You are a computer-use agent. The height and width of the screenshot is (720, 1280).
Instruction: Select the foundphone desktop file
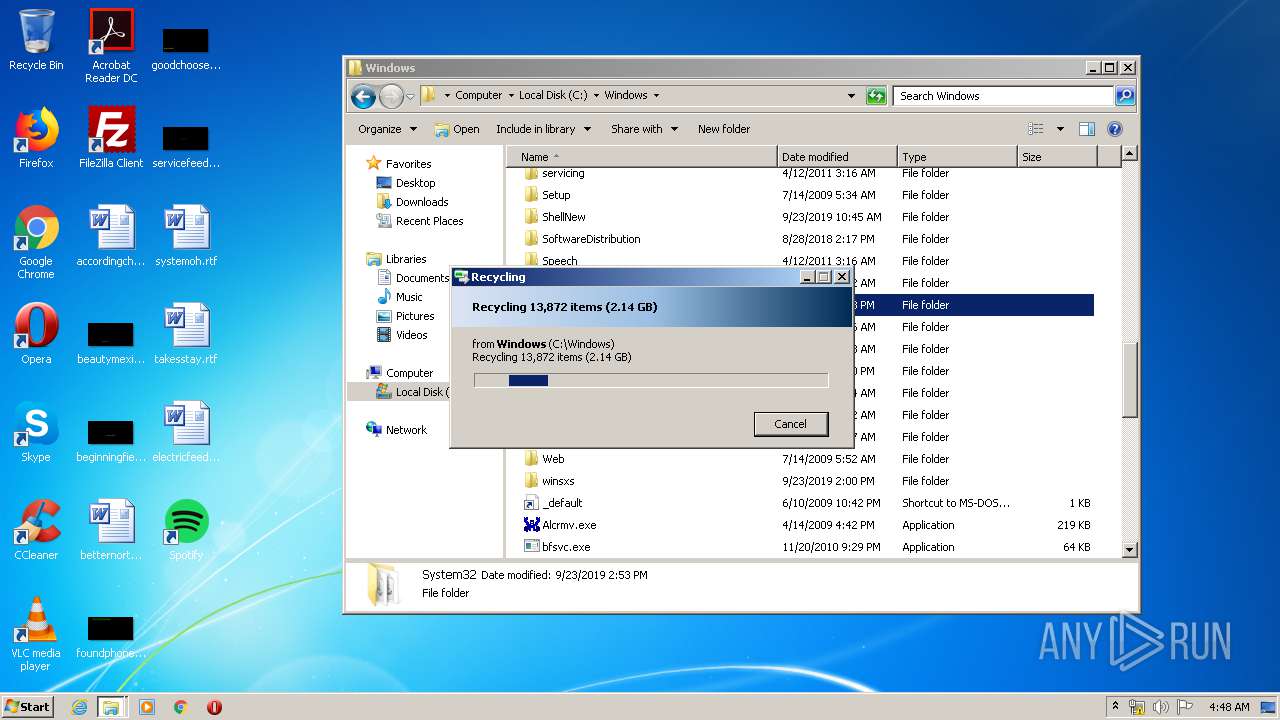(x=111, y=636)
